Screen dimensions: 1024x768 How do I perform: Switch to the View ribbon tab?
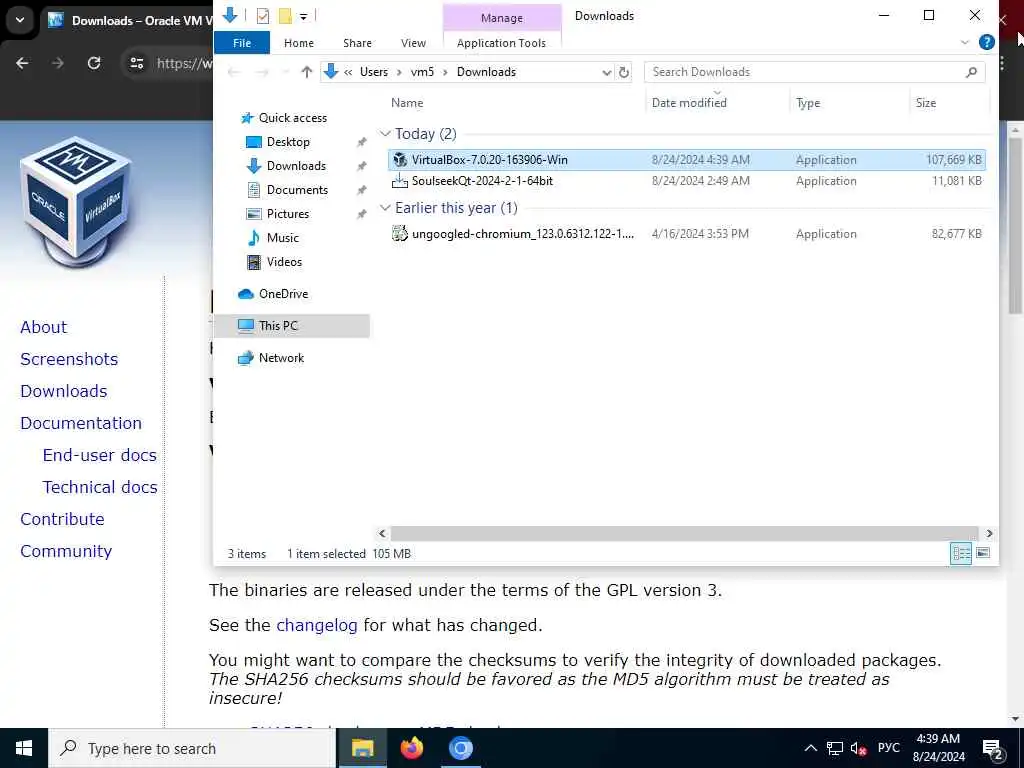point(413,43)
